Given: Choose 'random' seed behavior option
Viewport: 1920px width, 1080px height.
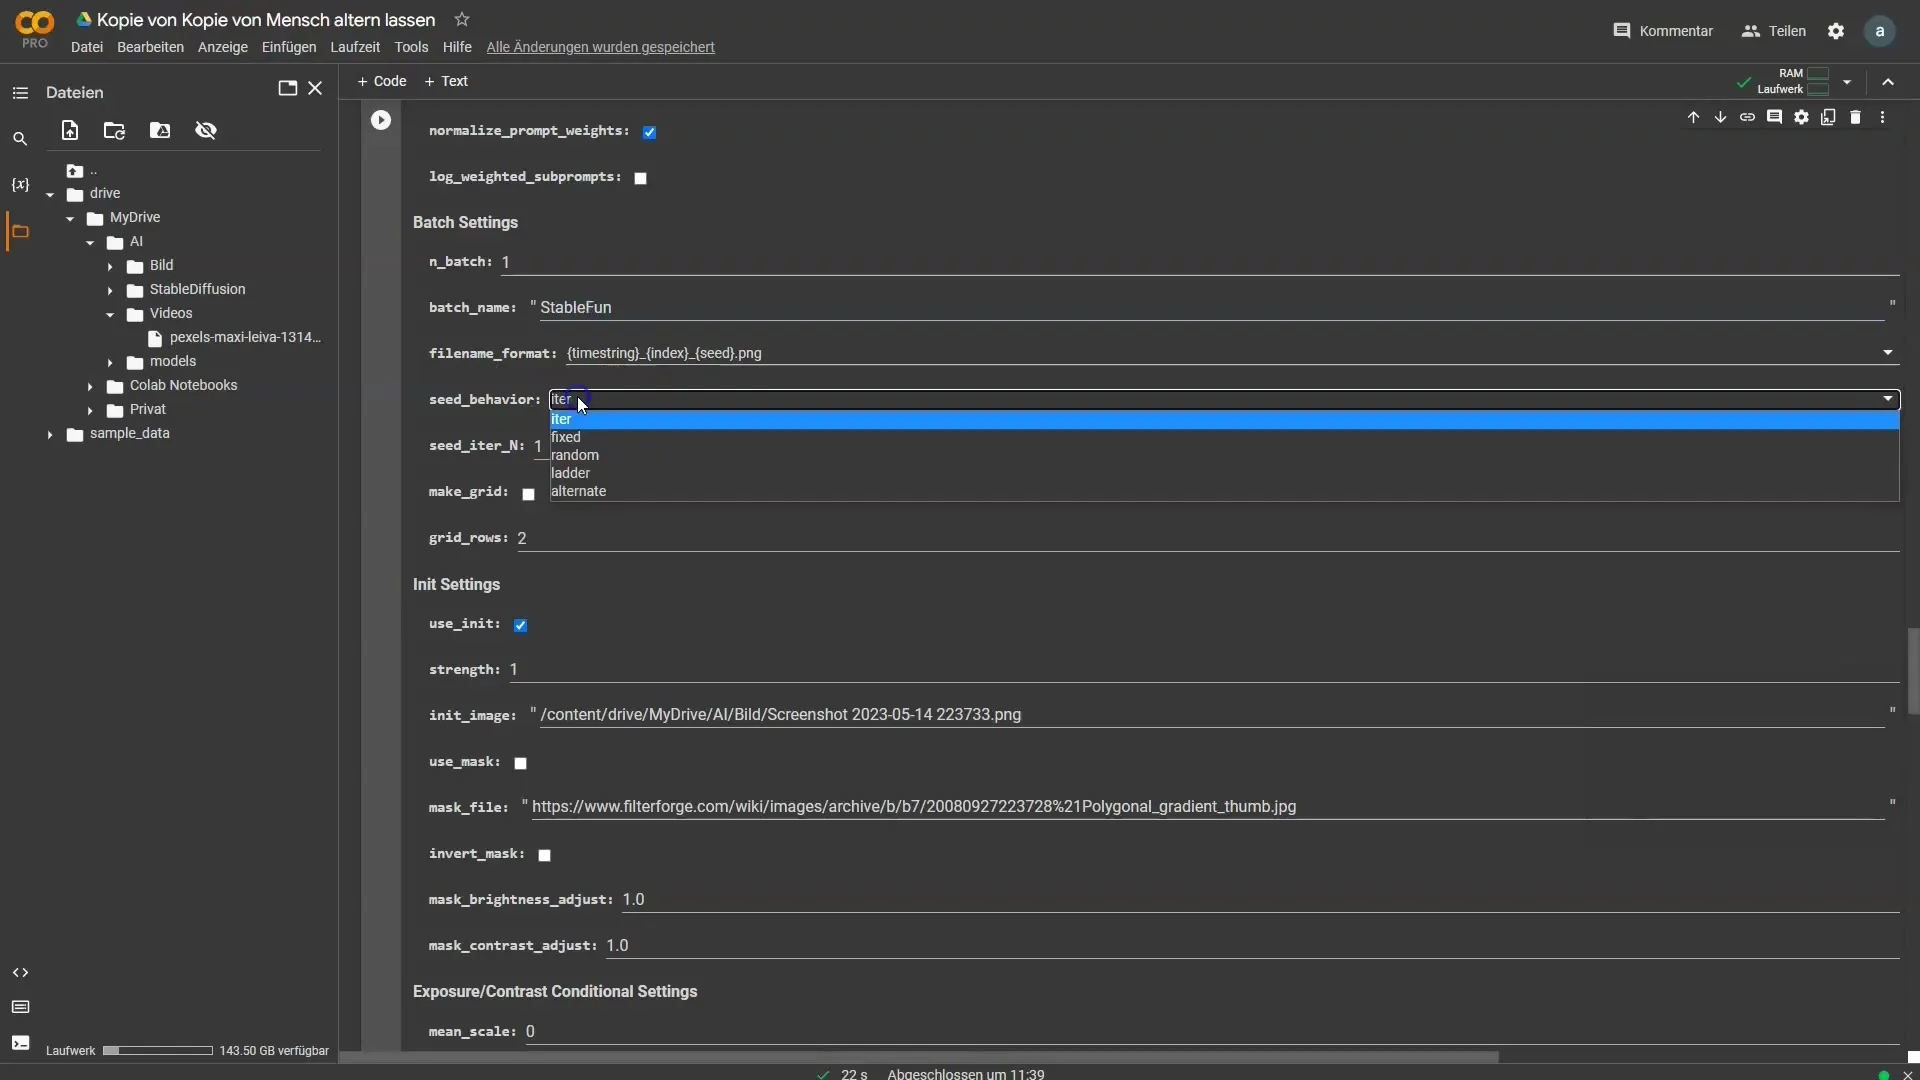Looking at the screenshot, I should point(1224,455).
